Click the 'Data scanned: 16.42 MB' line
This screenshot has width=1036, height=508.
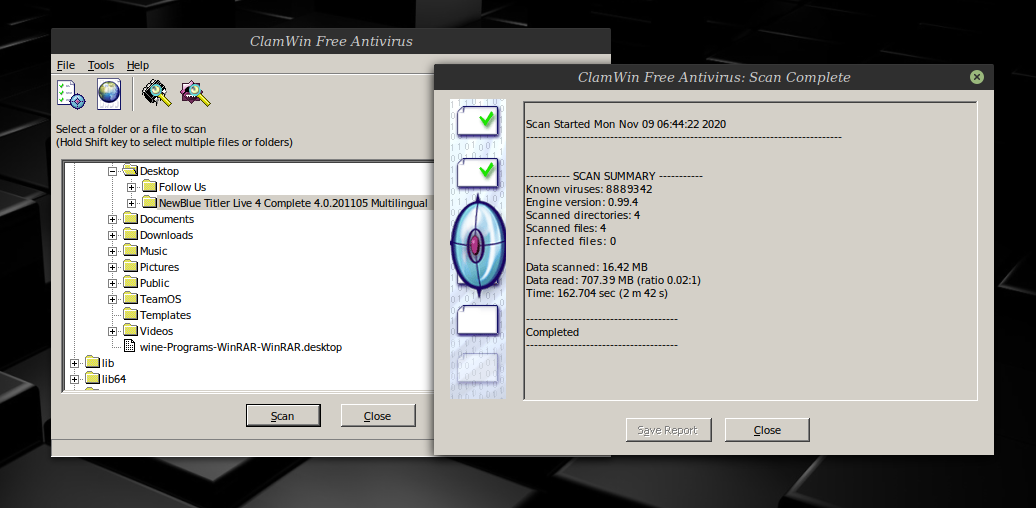point(586,268)
